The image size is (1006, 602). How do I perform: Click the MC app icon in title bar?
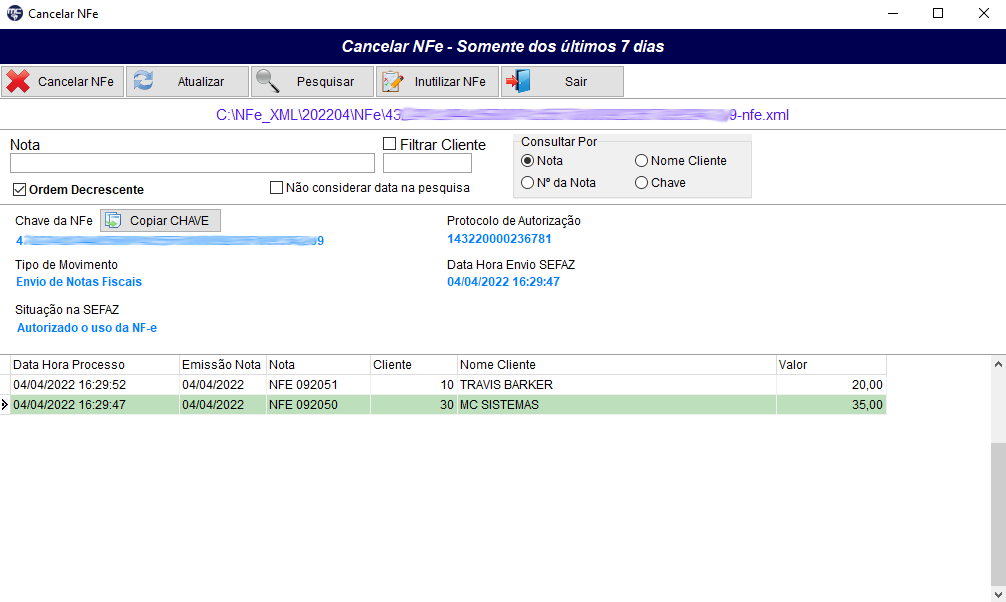coord(14,14)
